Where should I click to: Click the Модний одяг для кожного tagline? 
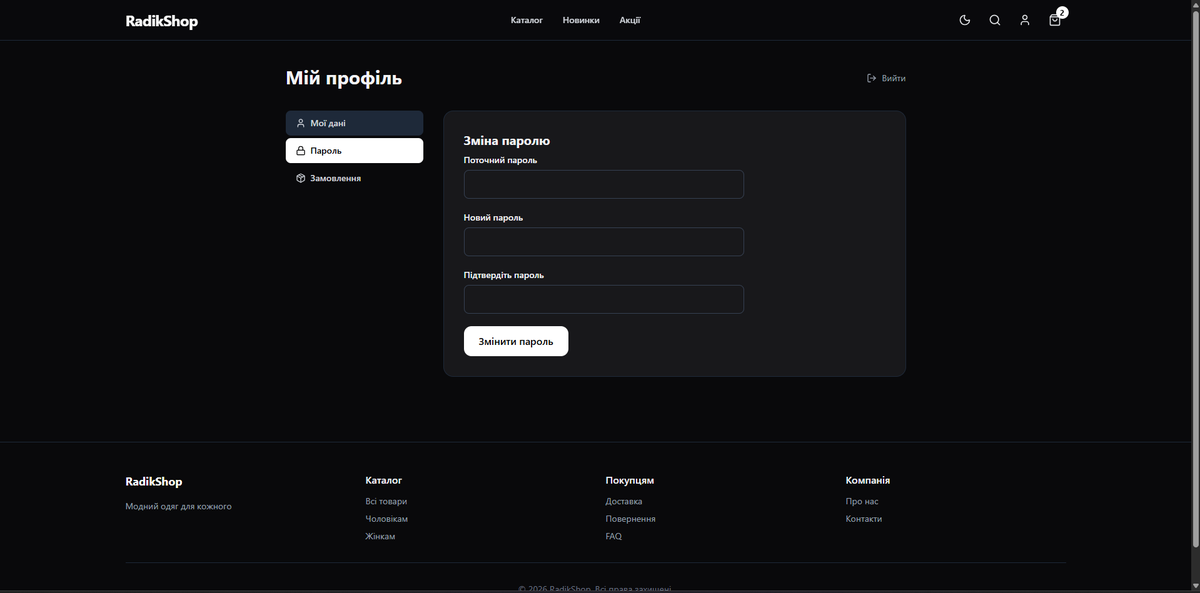point(179,507)
